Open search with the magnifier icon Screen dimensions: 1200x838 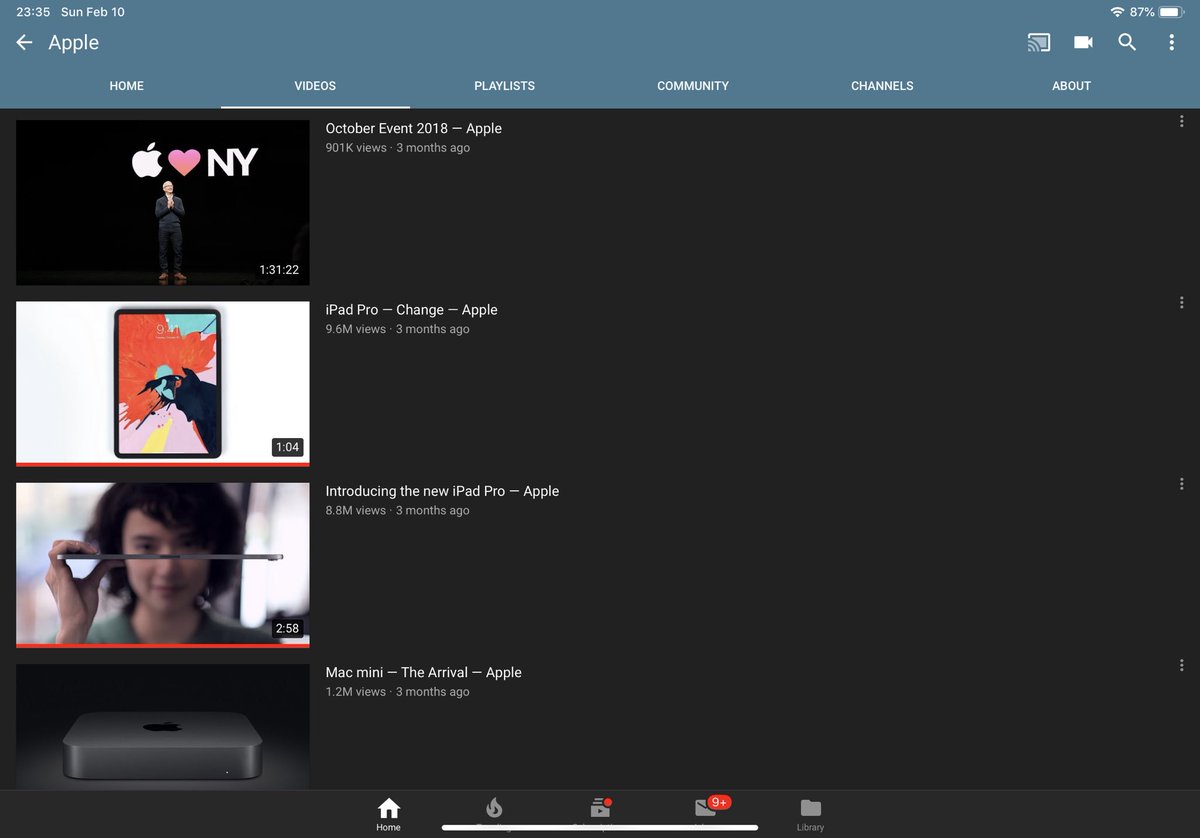(1127, 42)
